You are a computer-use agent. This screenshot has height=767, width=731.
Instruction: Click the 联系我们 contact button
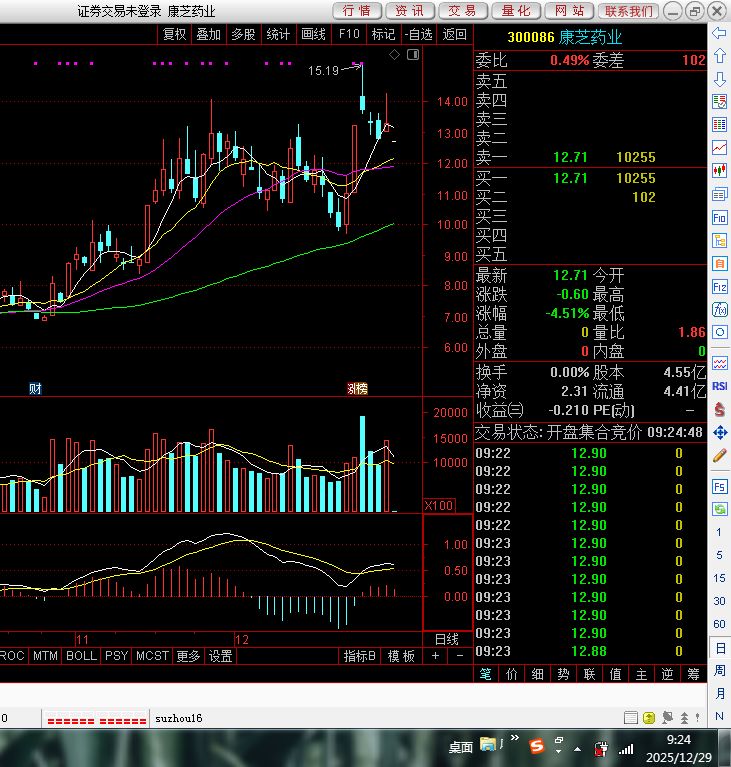[x=628, y=11]
